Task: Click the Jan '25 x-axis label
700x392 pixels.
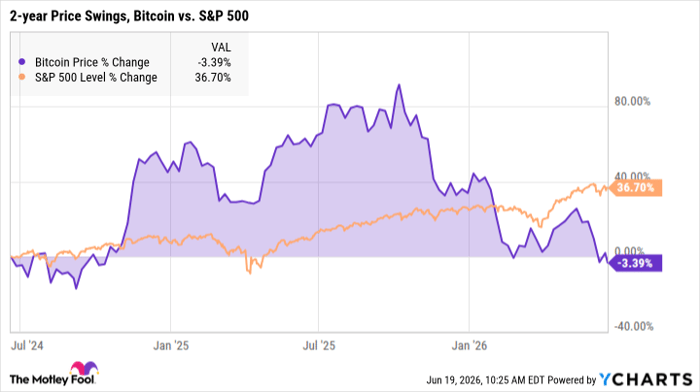Action: [x=171, y=346]
